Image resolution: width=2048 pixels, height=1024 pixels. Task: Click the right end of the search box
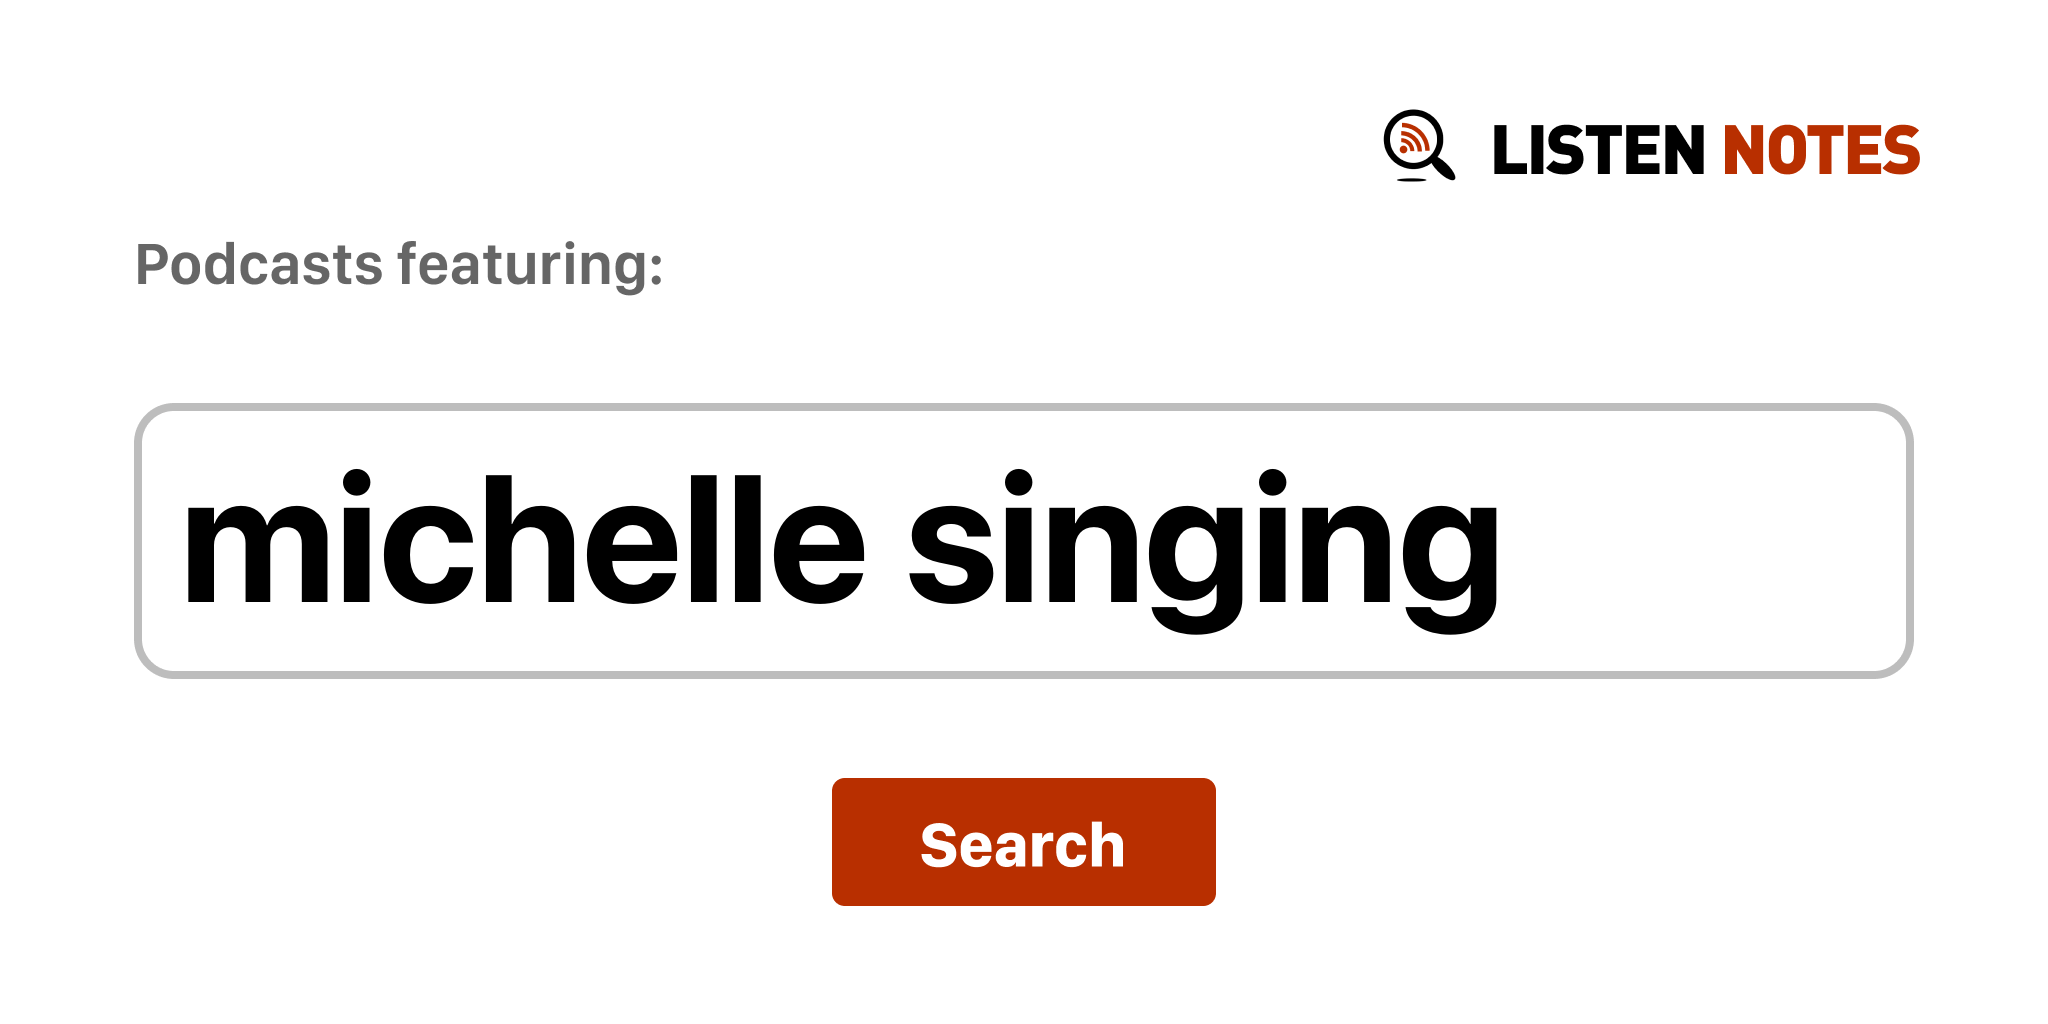click(x=1880, y=541)
